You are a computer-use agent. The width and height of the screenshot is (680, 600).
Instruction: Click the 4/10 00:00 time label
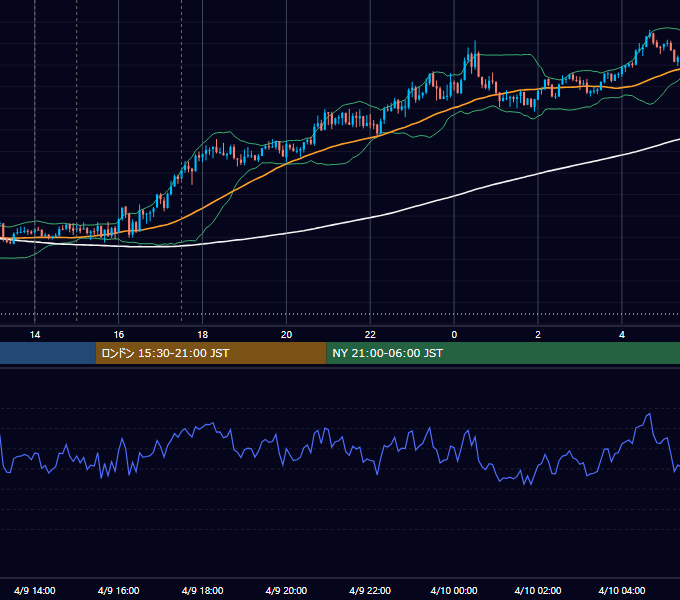click(x=454, y=590)
